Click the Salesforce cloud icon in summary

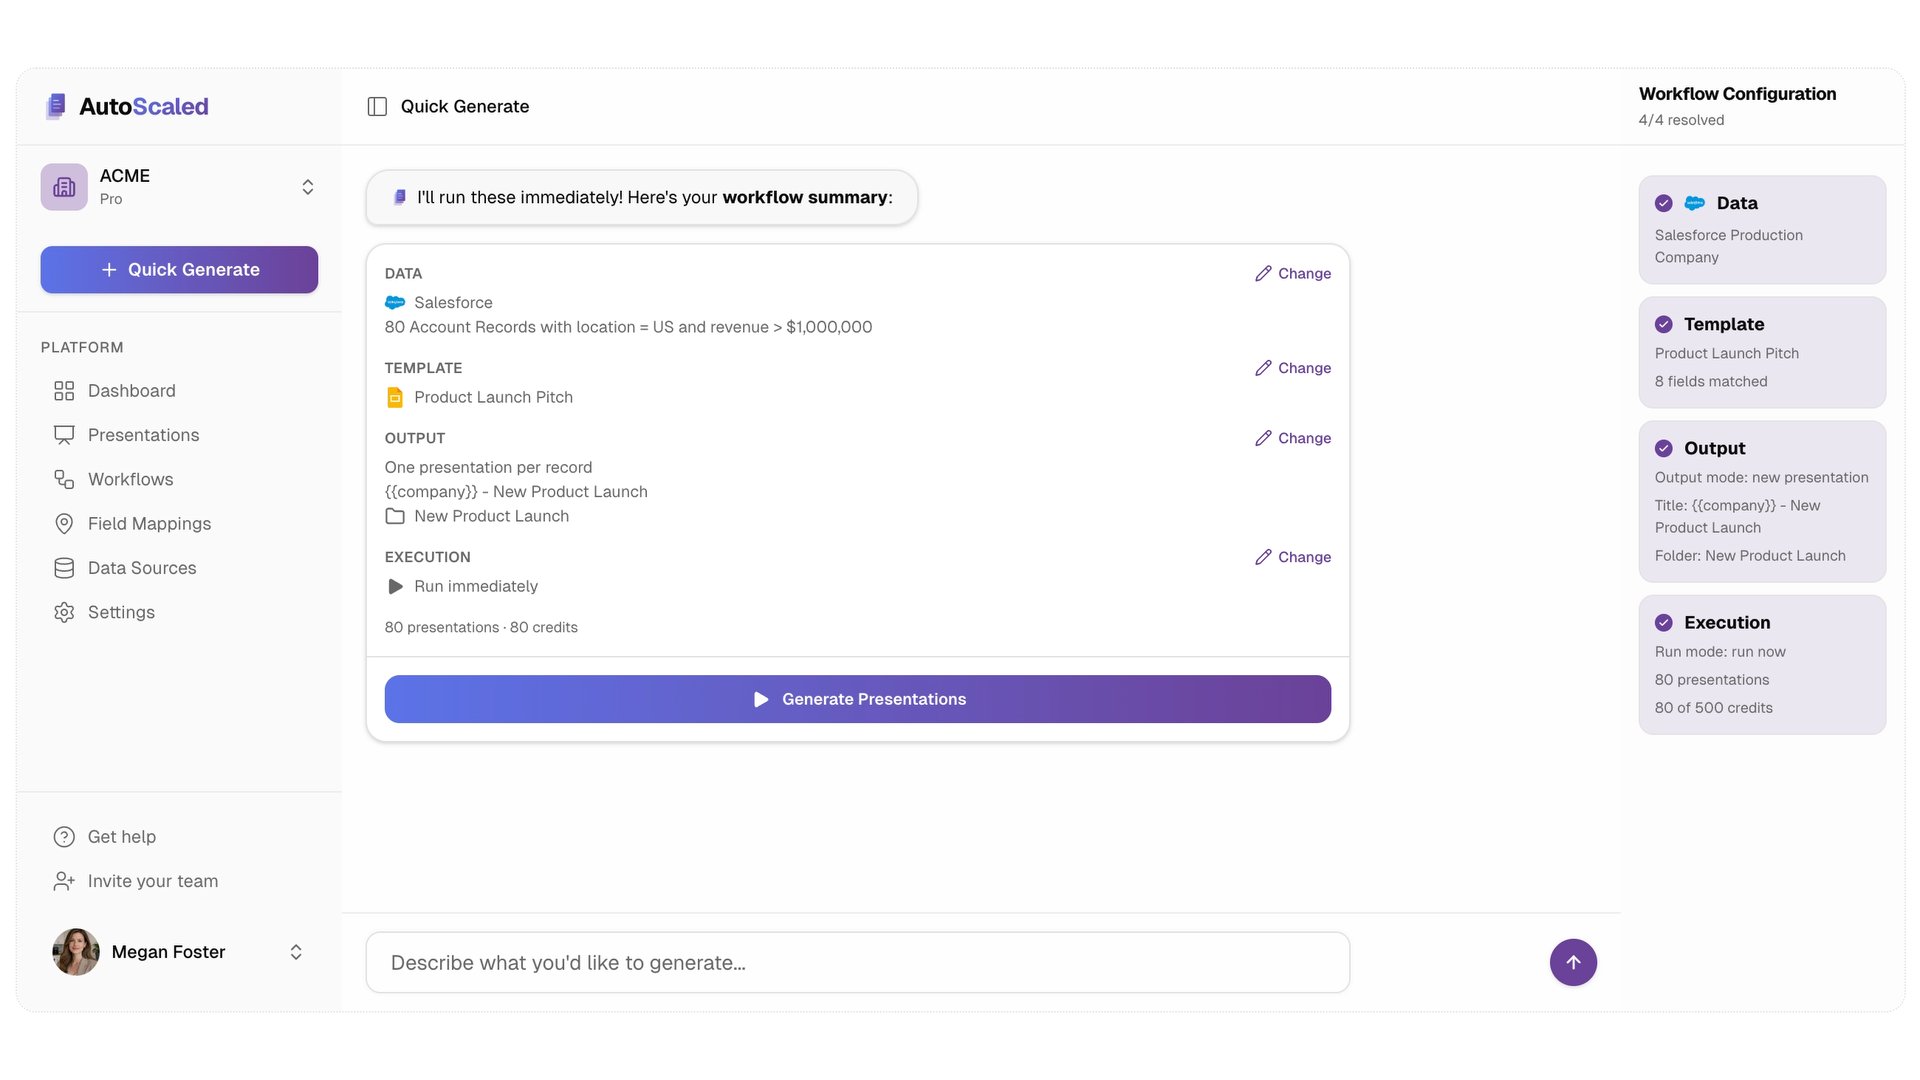coord(395,302)
